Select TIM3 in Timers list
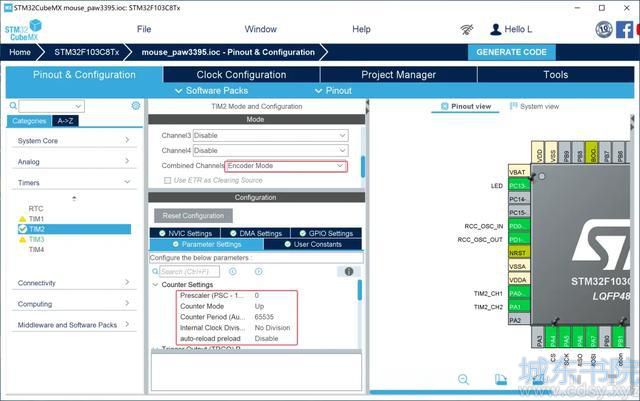This screenshot has height=401, width=640. click(36, 239)
